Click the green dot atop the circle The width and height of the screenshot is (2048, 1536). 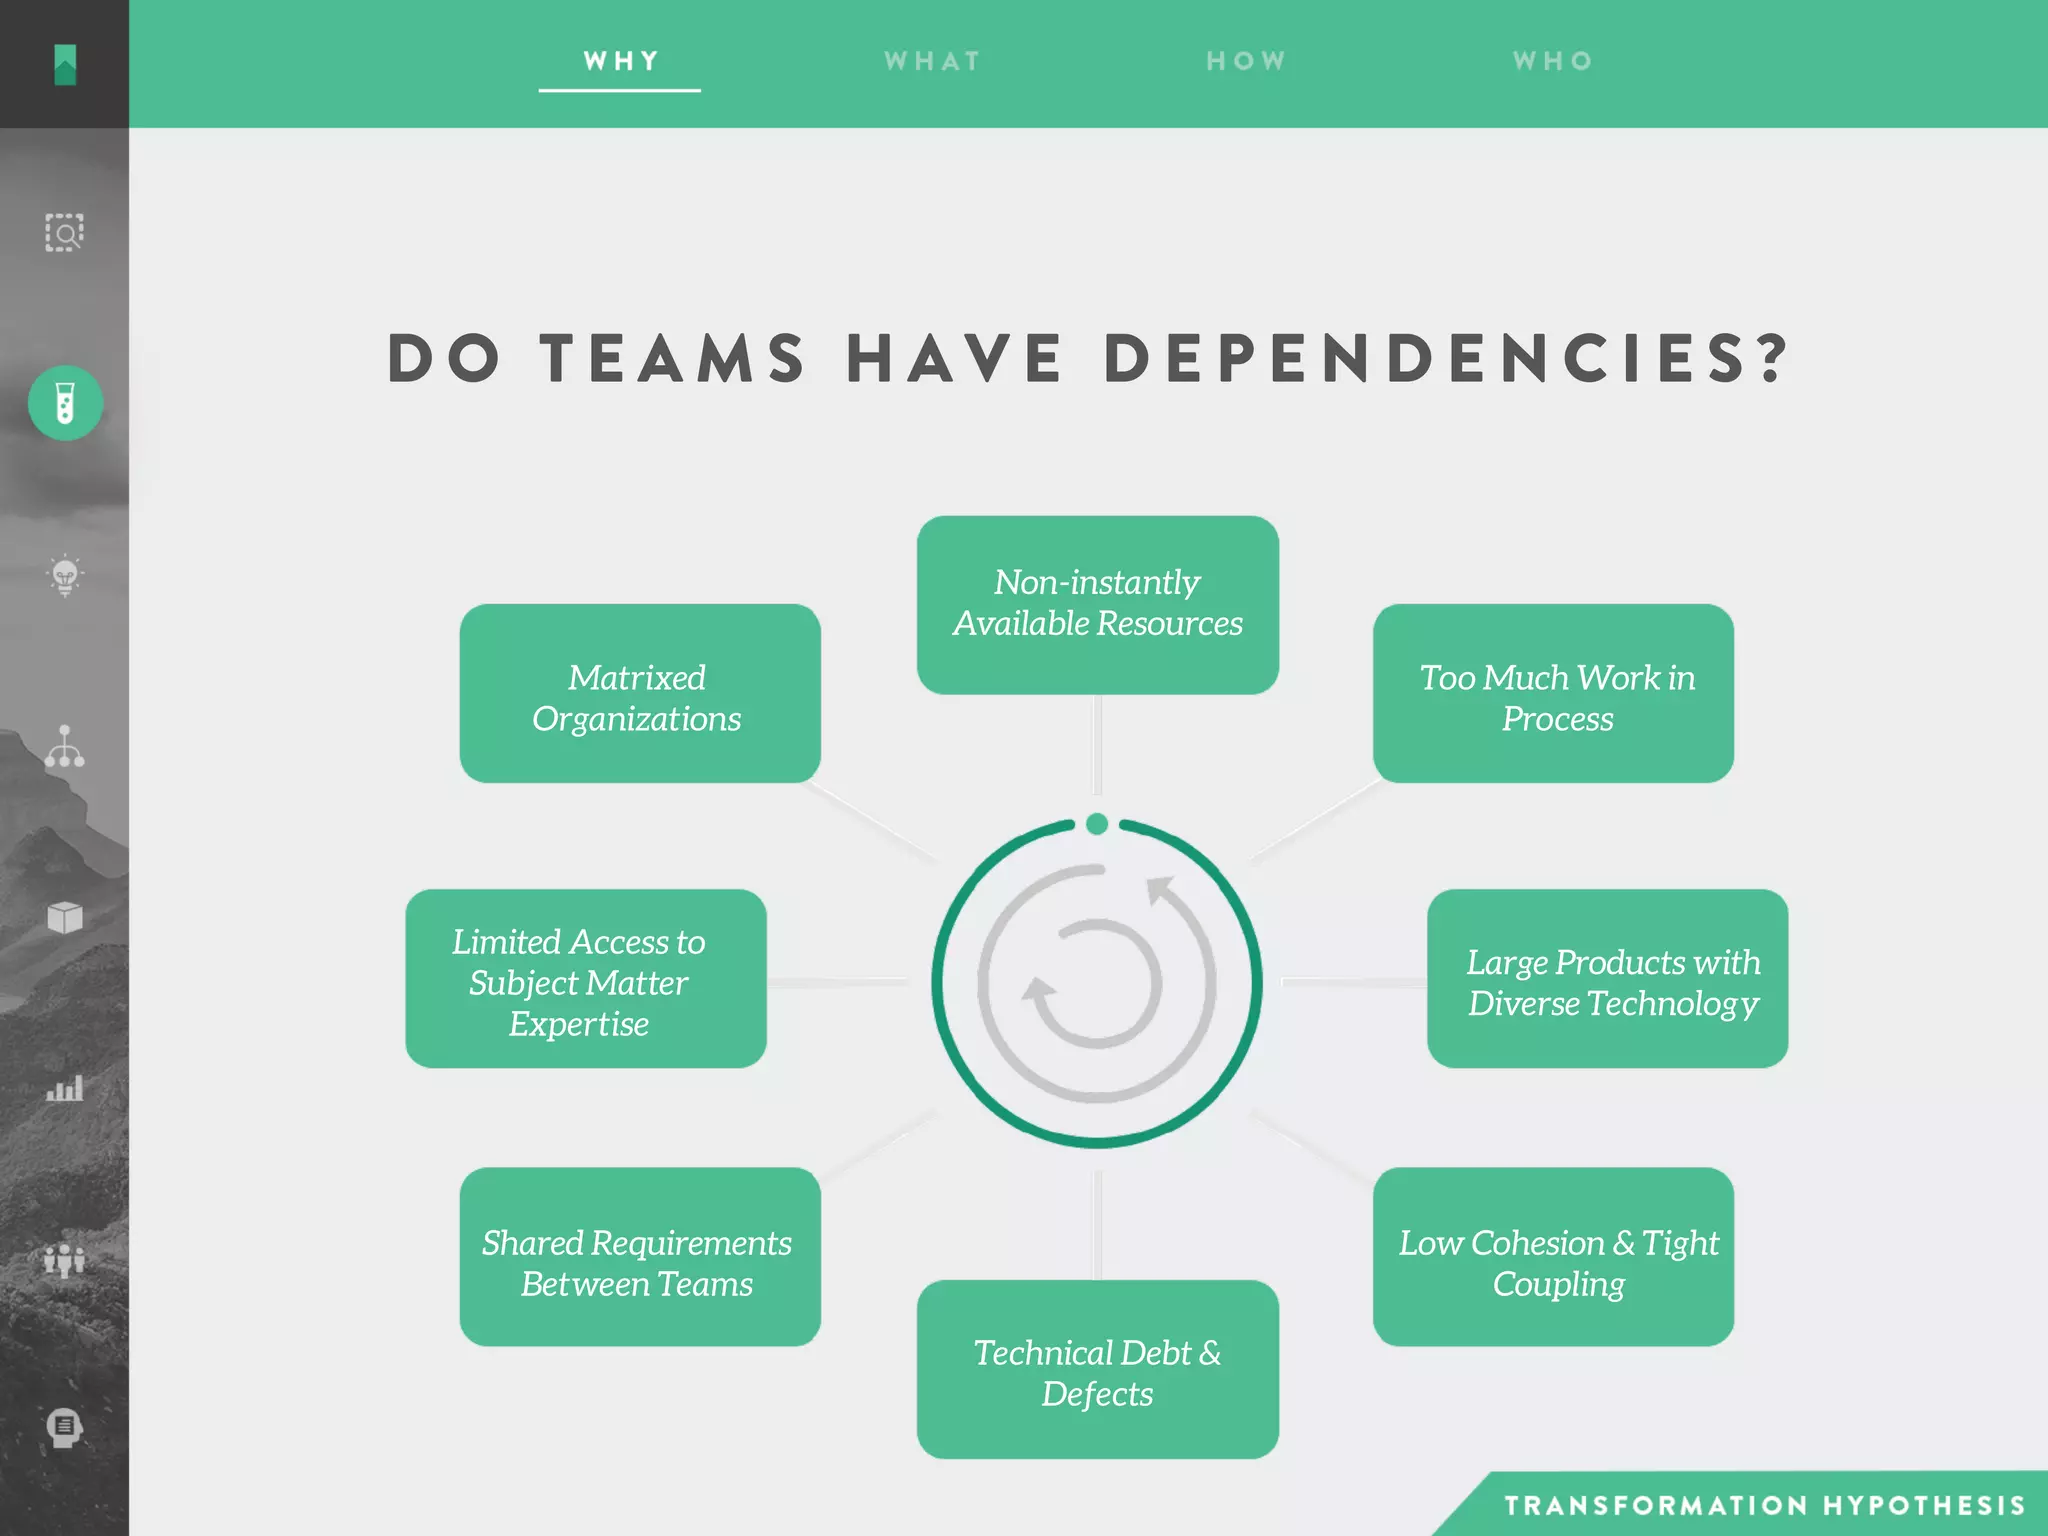coord(1097,824)
